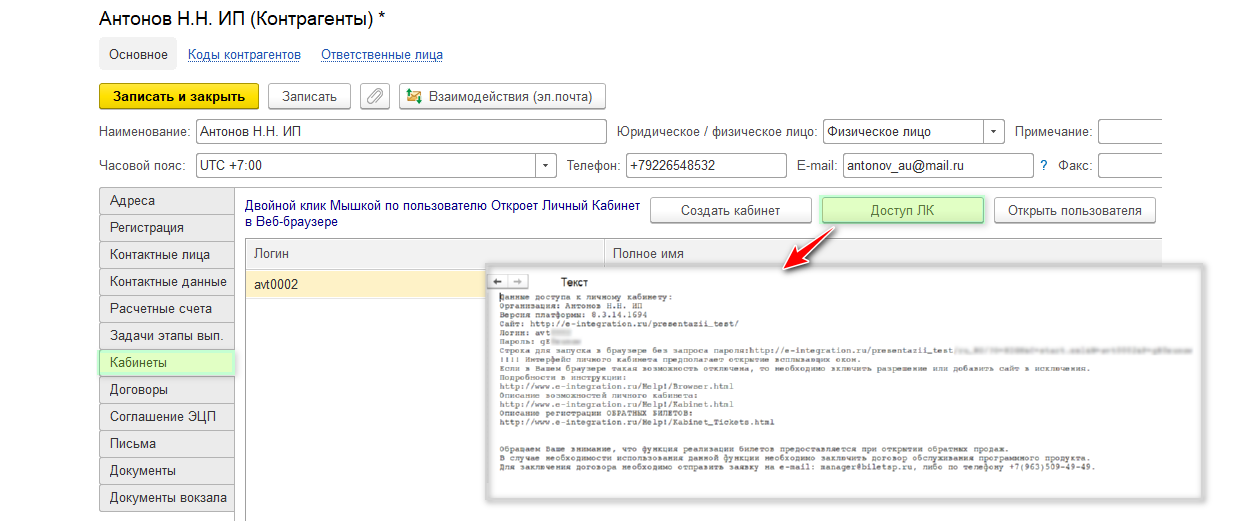Screen dimensions: 1259x521
Task: Click the Открыть пользователя button
Action: tap(1074, 210)
